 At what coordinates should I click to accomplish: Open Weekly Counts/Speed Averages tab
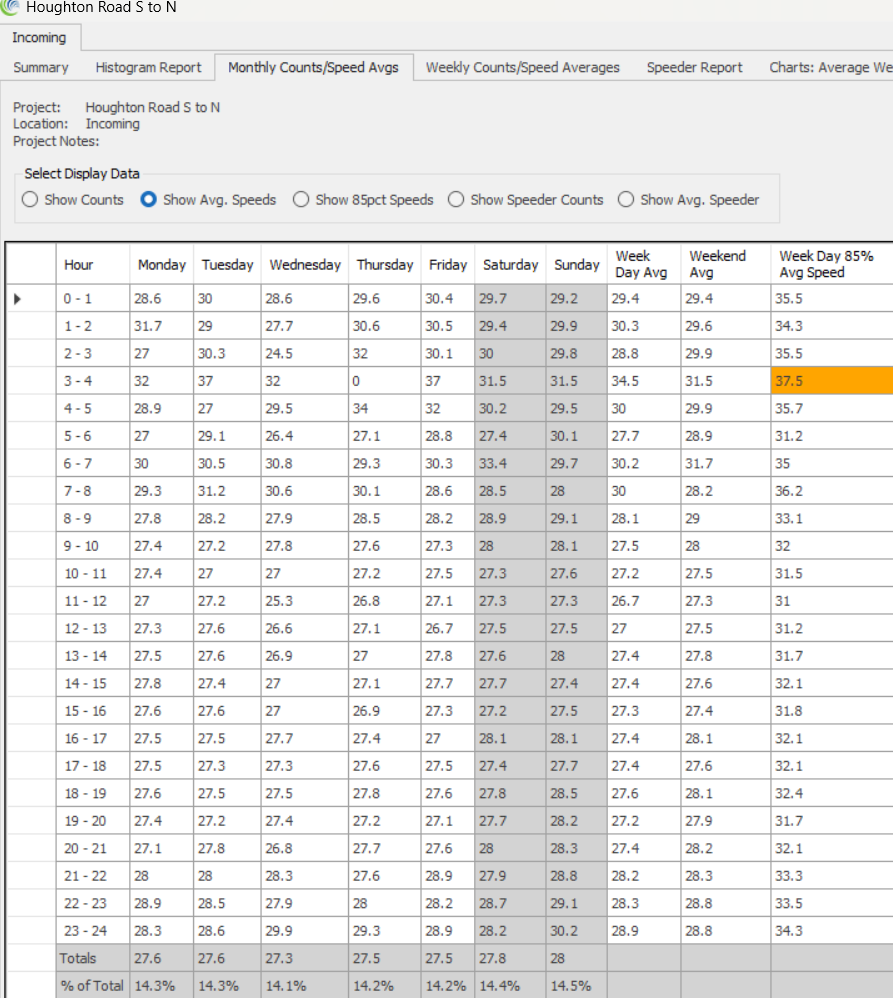tap(522, 68)
